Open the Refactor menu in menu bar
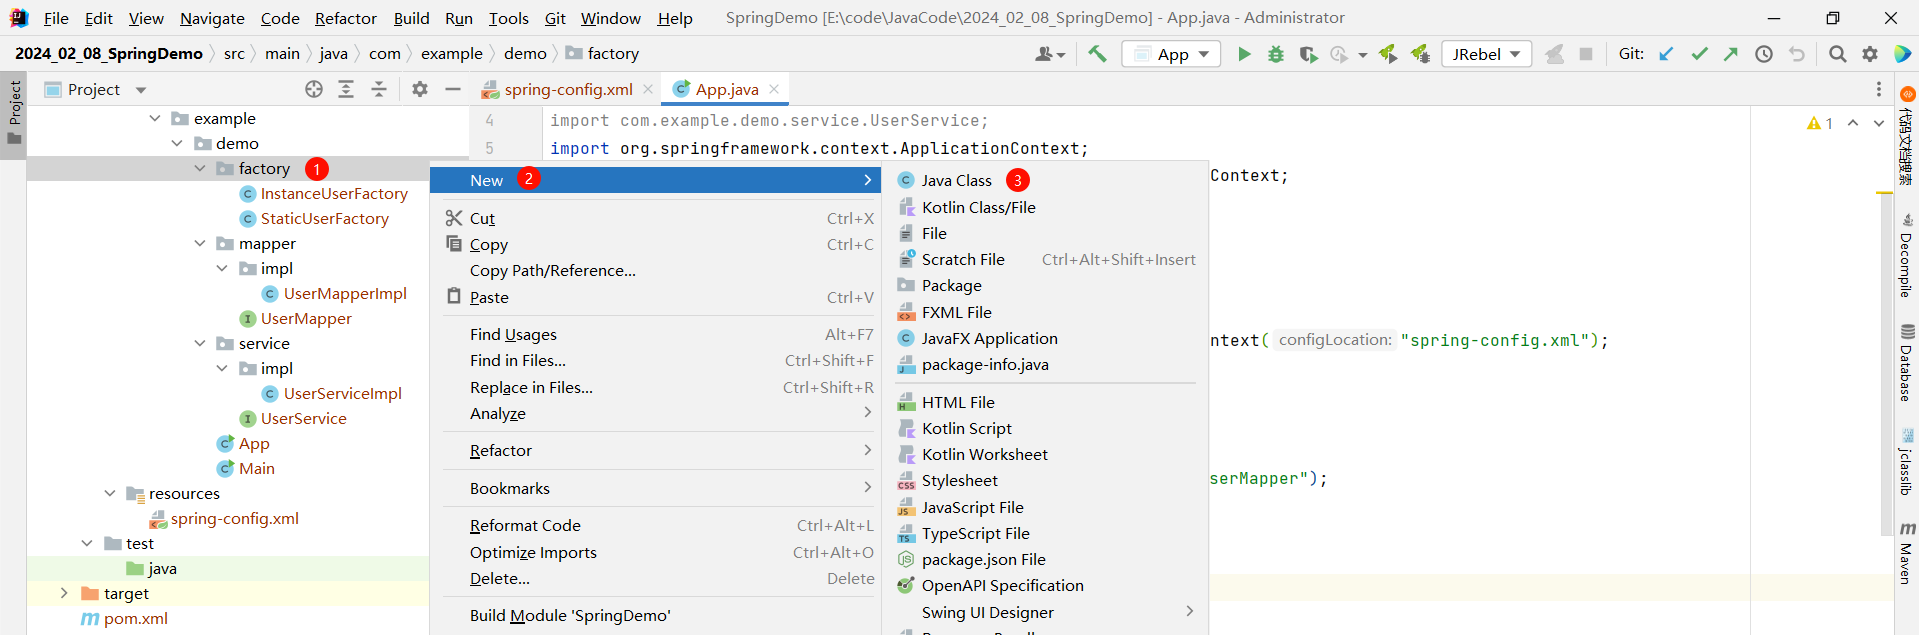 [346, 18]
